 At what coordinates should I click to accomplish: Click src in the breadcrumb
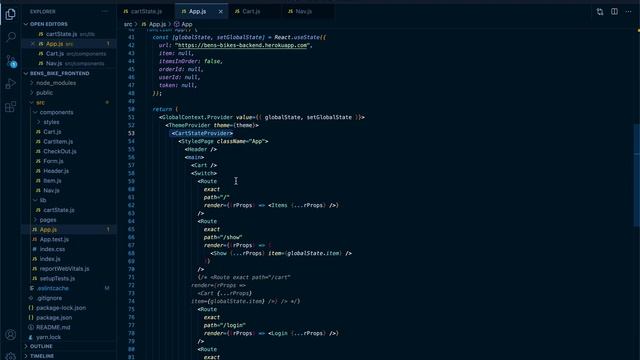pos(128,24)
